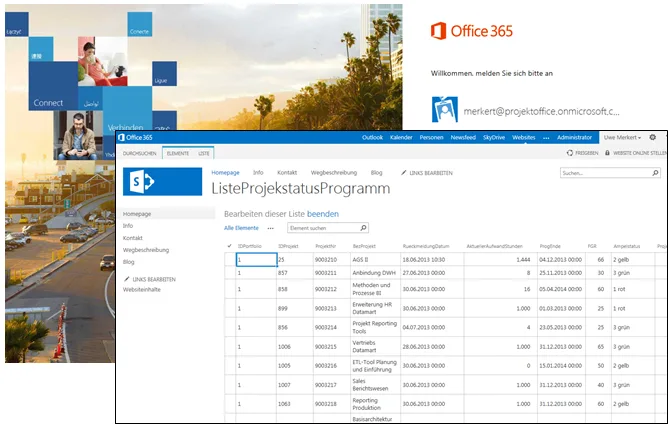672x430 pixels.
Task: Click the beenden link to stop editing
Action: click(x=323, y=214)
